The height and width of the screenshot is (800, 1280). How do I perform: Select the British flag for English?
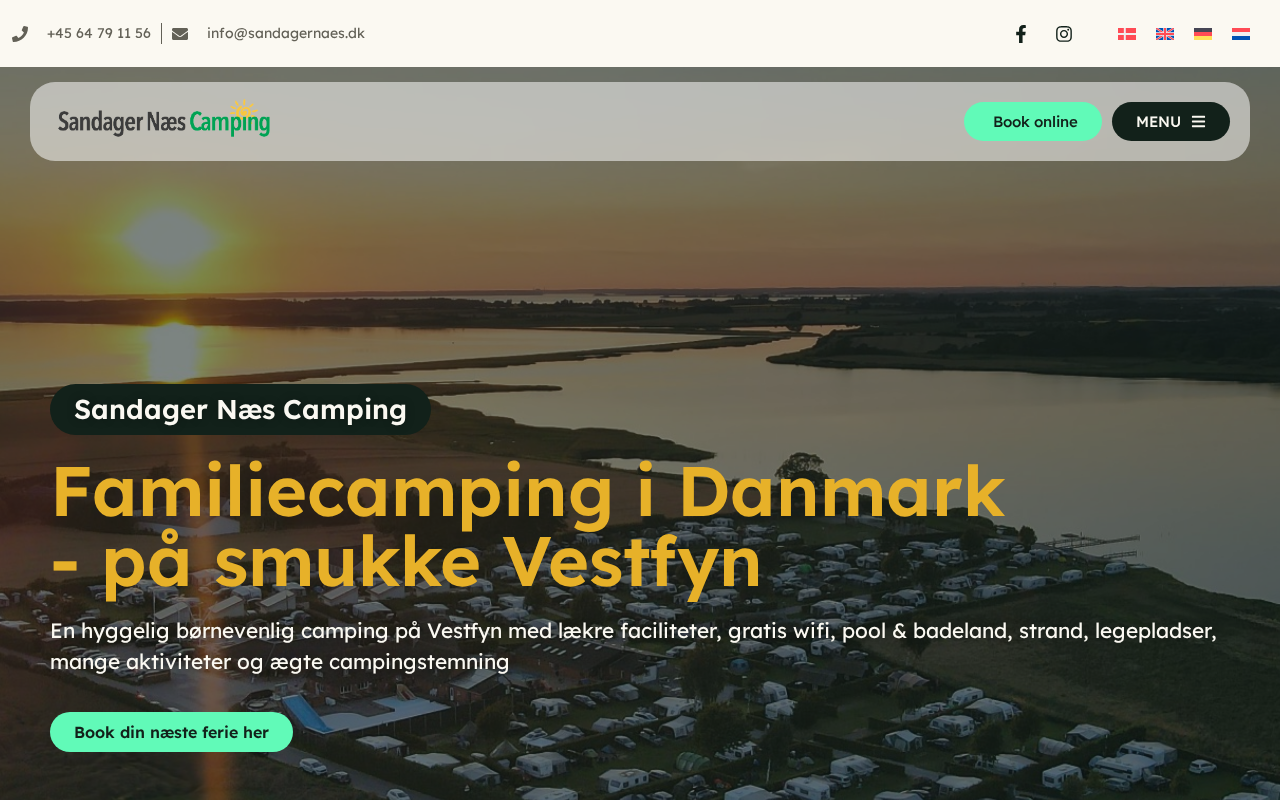[1165, 34]
